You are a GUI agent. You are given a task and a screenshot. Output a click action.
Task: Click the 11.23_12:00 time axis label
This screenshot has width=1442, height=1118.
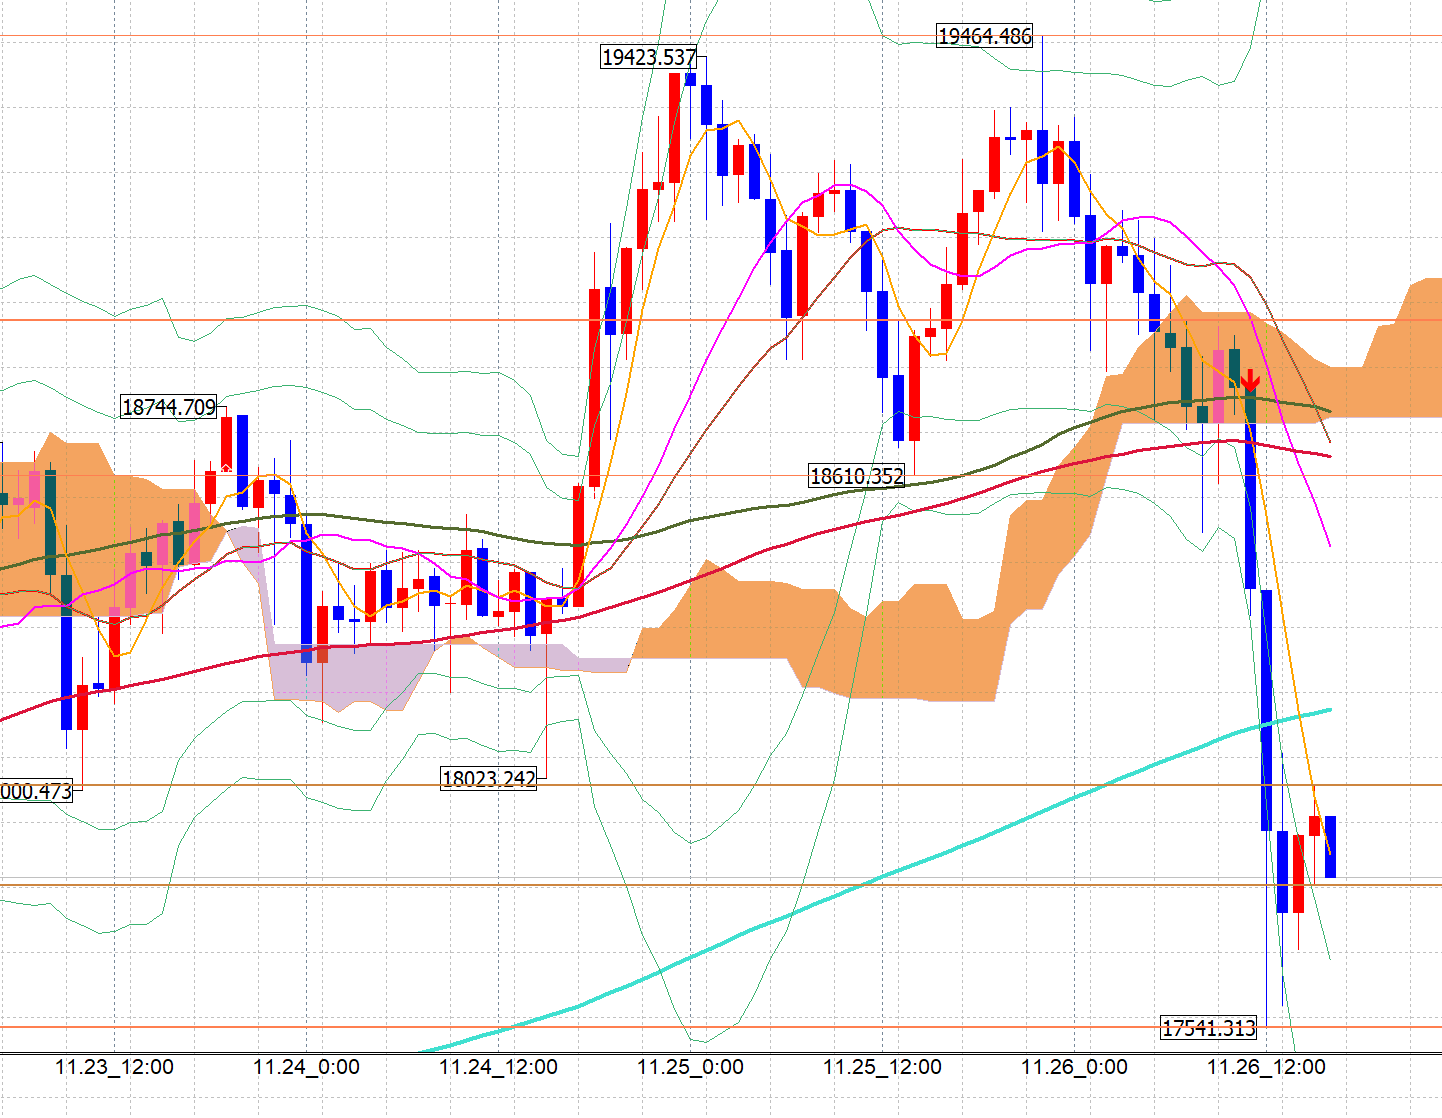(114, 1067)
